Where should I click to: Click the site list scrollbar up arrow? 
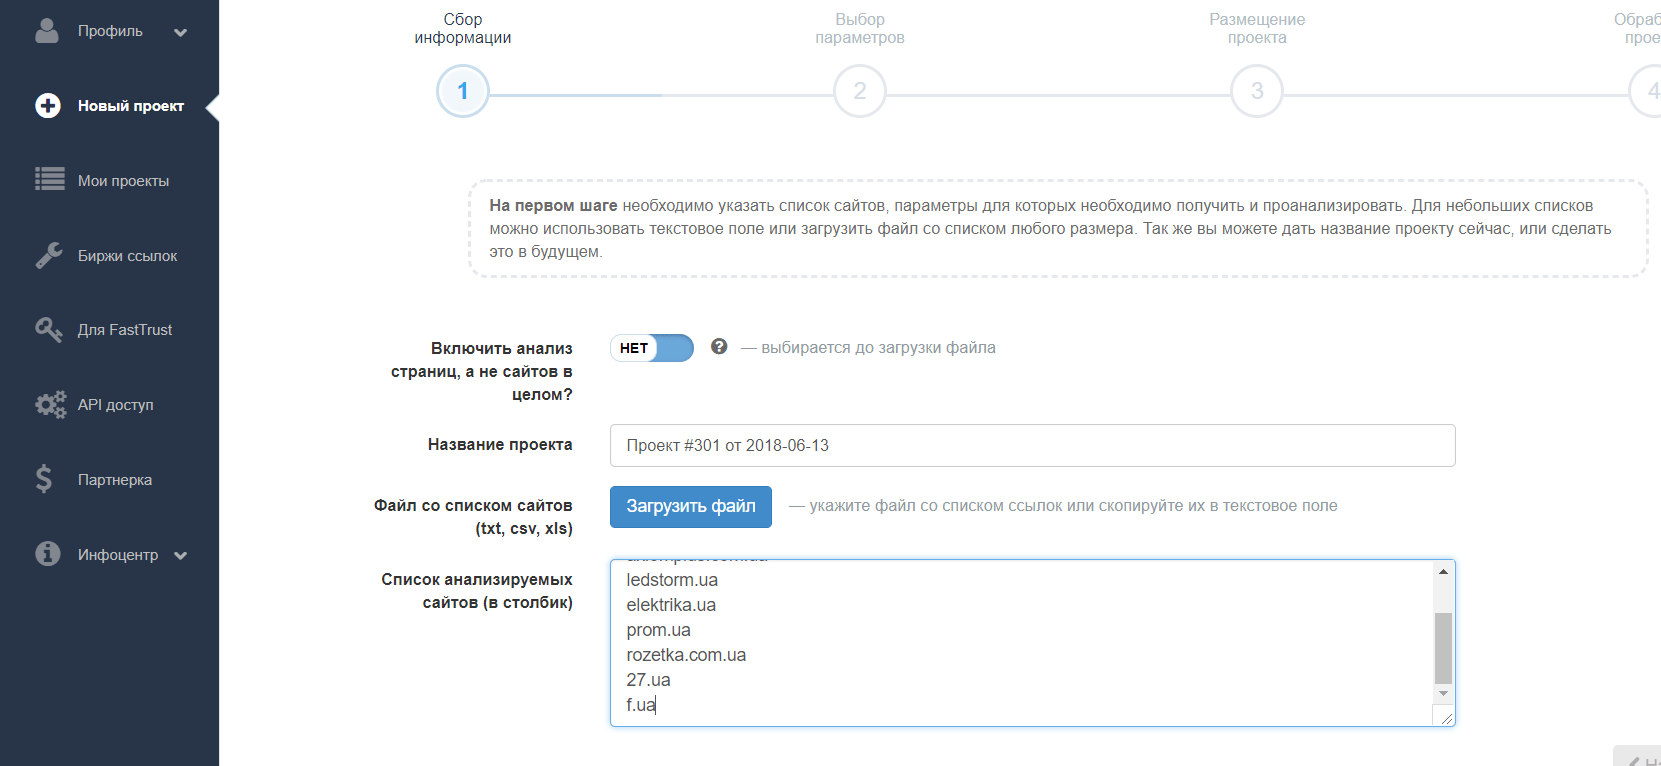coord(1443,571)
